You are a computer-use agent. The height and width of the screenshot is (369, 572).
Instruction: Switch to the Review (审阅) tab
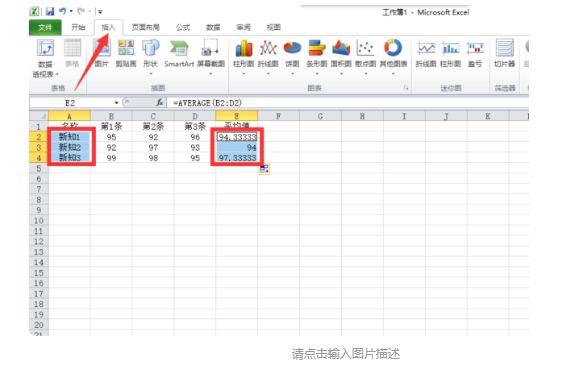(243, 27)
